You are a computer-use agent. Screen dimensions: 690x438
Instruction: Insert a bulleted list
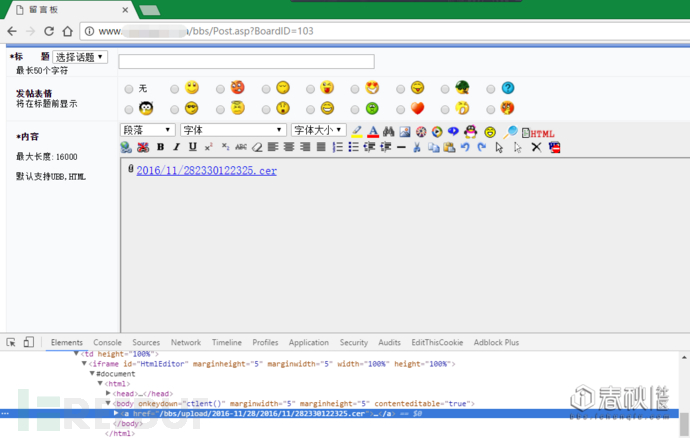point(353,147)
